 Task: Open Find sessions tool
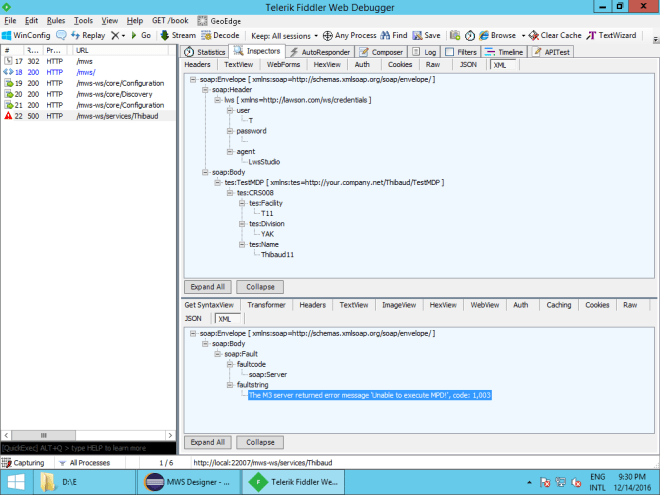click(x=393, y=35)
